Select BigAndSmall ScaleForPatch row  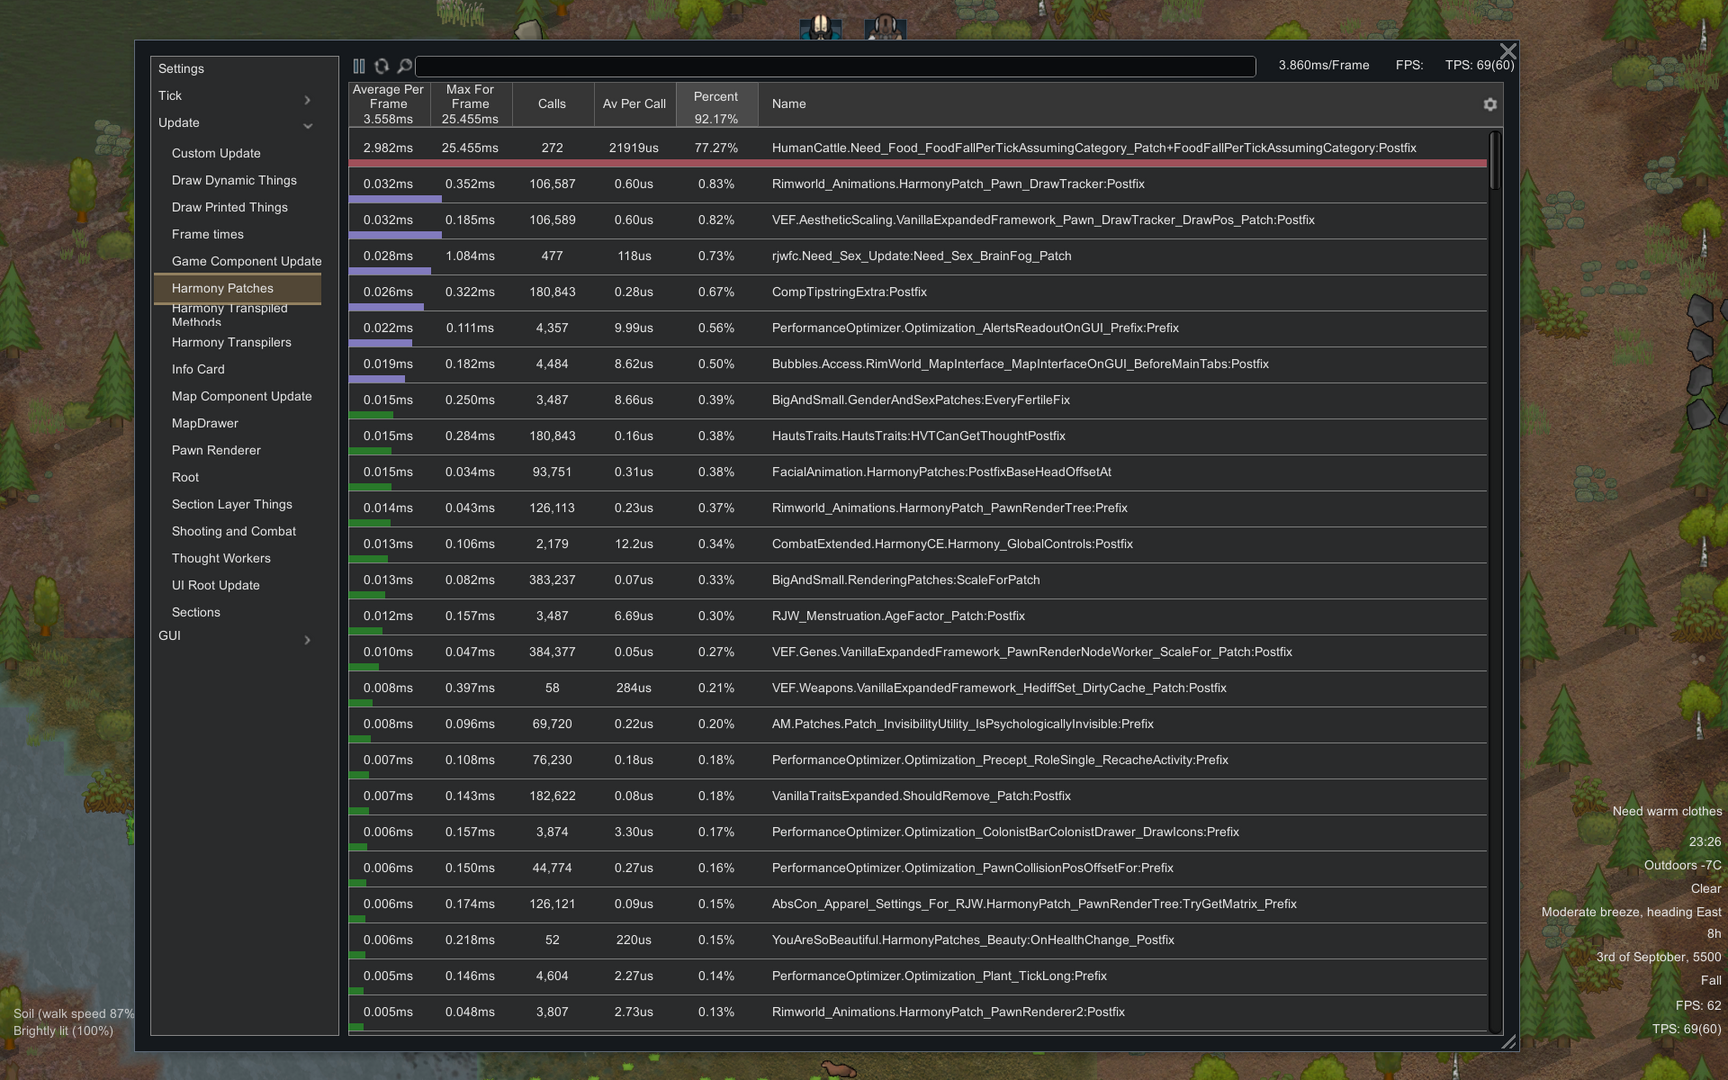click(x=918, y=581)
